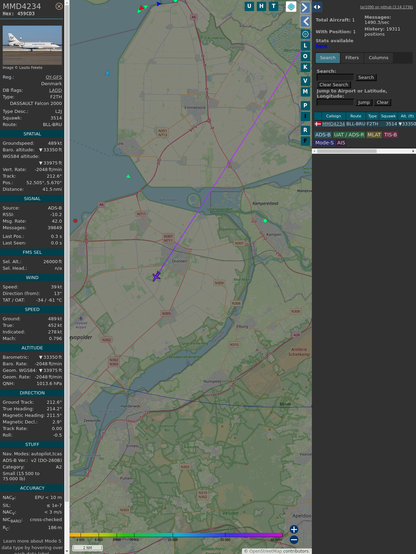416x554 pixels.
Task: Click the L labels button
Action: click(305, 45)
